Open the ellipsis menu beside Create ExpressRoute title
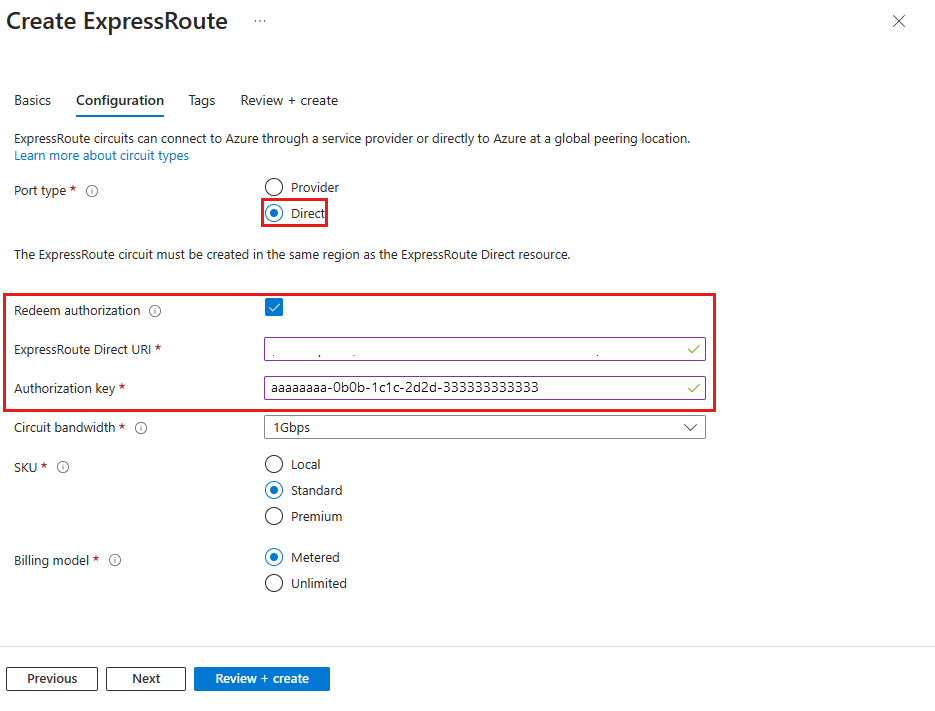935x711 pixels. click(x=260, y=20)
